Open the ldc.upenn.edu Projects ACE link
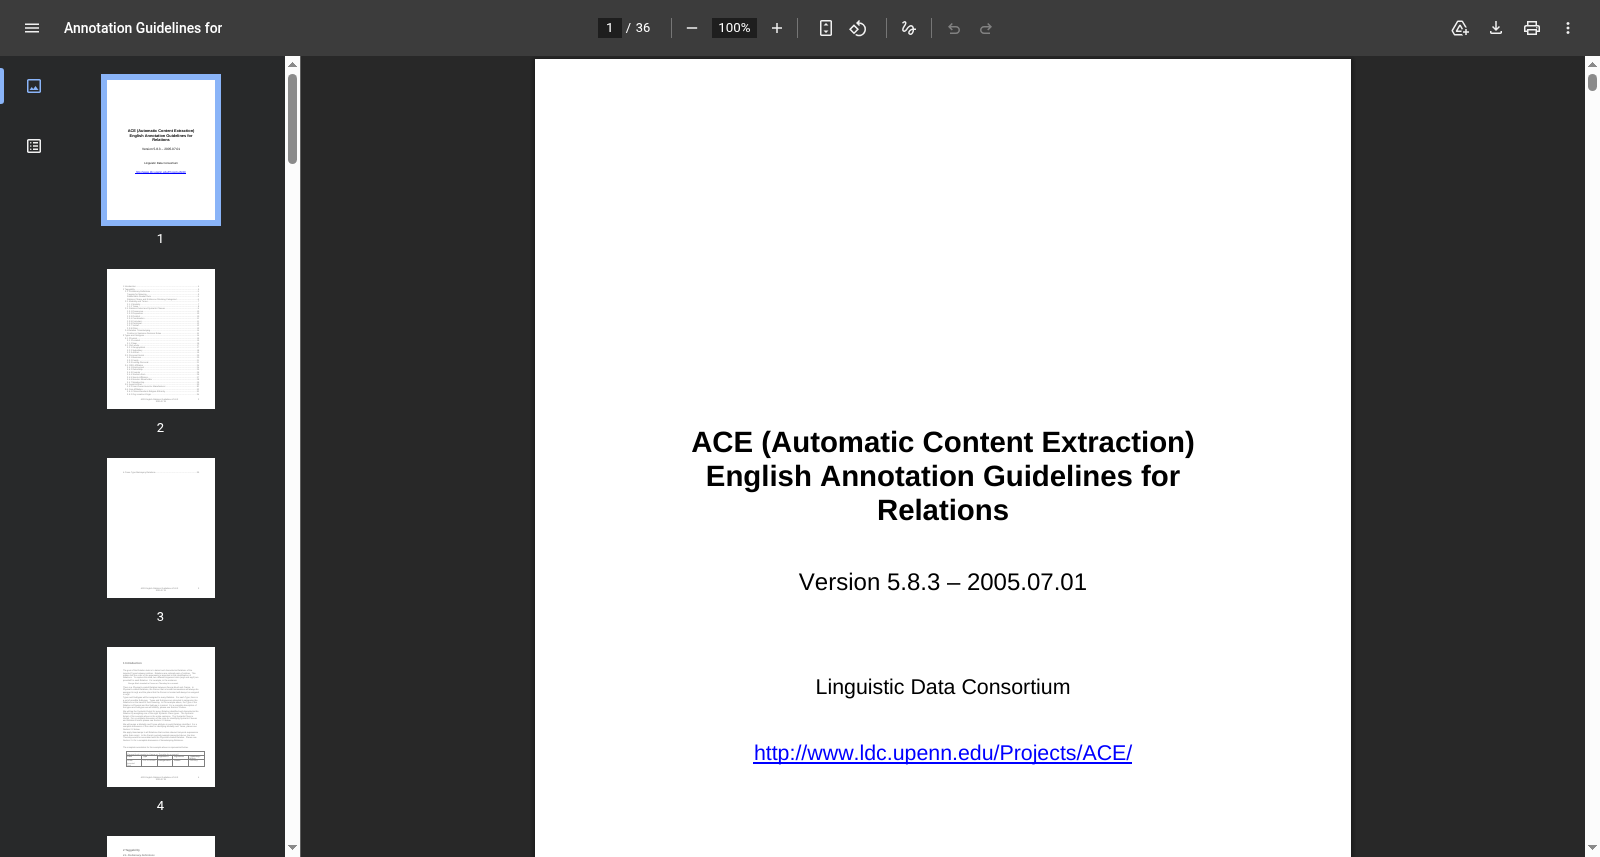The height and width of the screenshot is (857, 1600). tap(943, 753)
